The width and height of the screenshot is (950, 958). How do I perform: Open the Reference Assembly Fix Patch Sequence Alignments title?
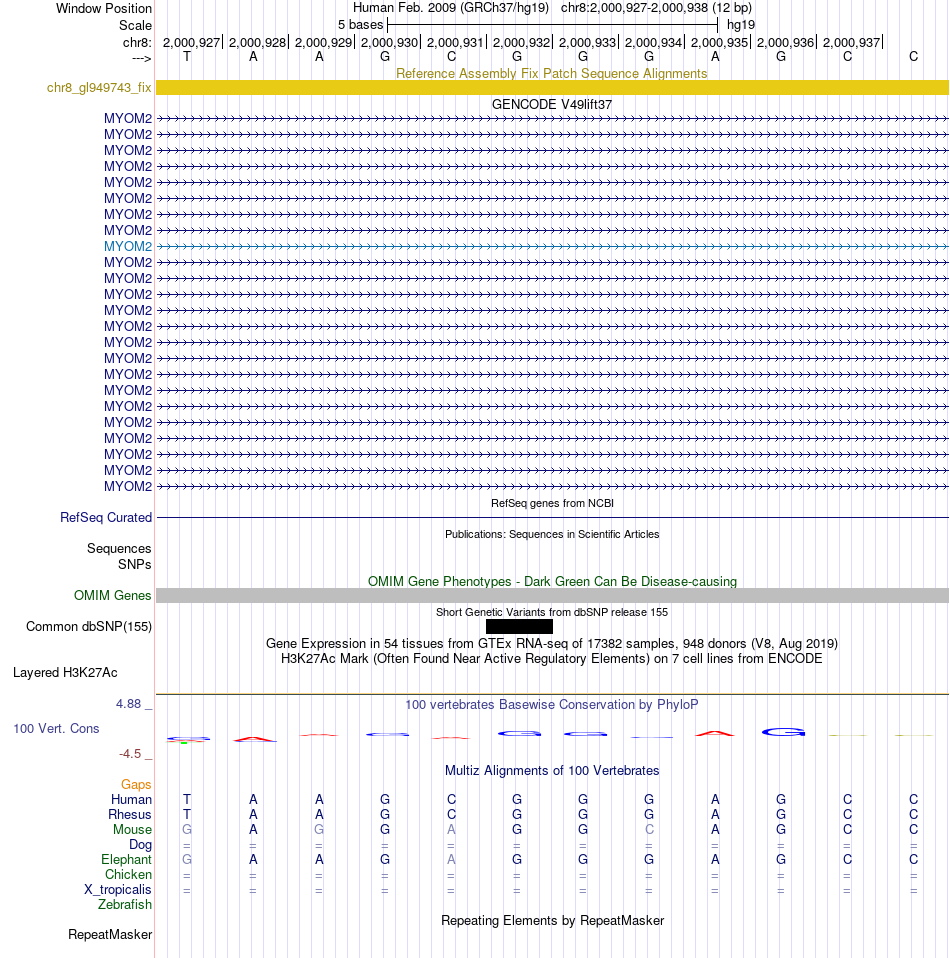552,73
